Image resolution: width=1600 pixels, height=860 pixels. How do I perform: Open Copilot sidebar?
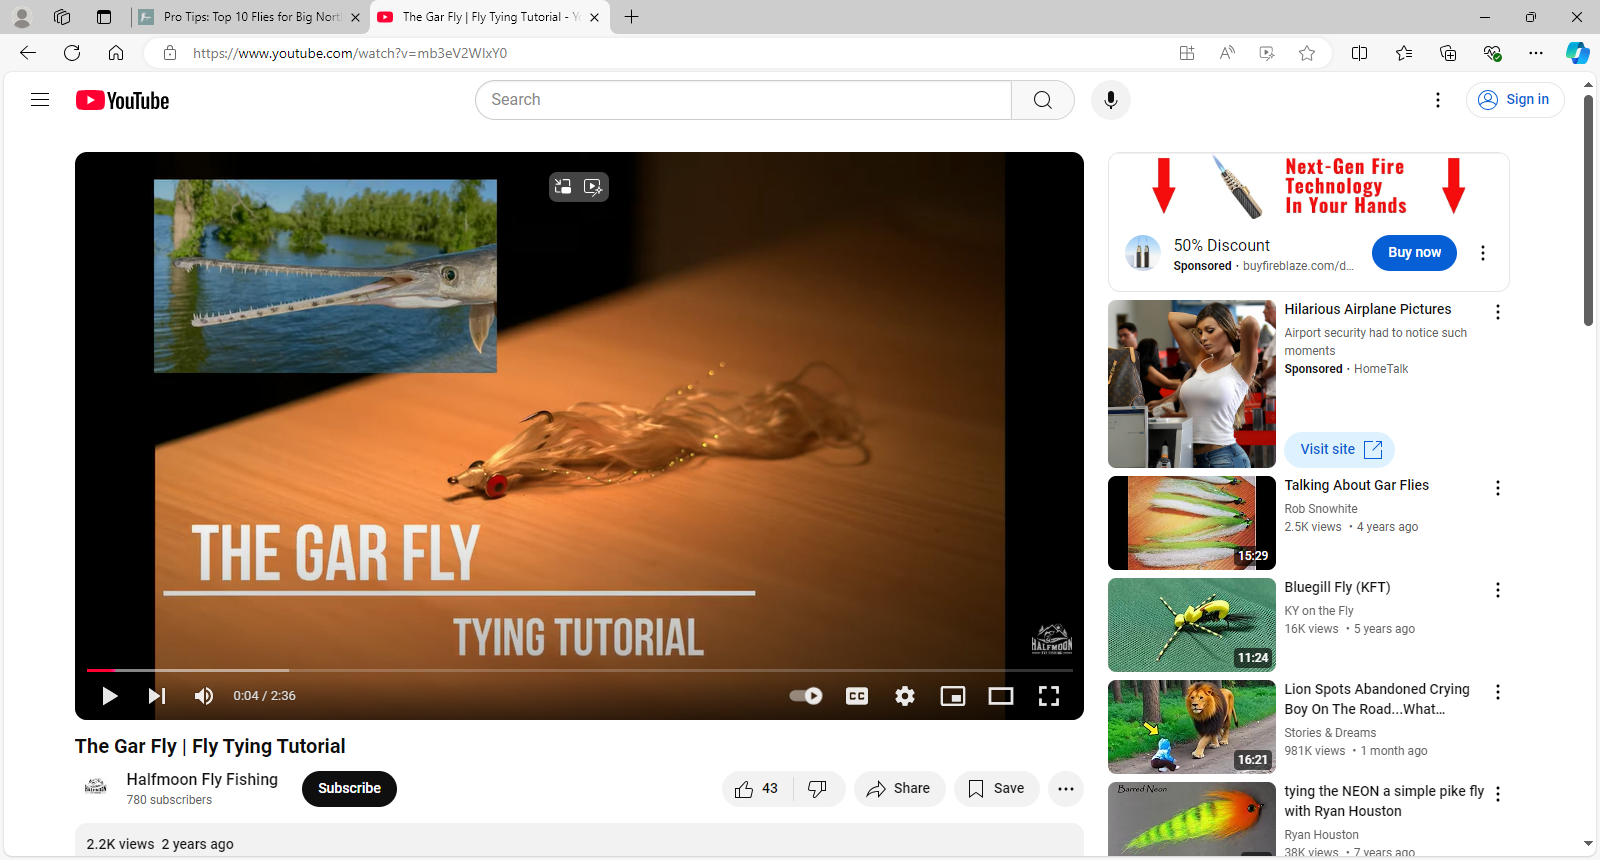coord(1578,53)
